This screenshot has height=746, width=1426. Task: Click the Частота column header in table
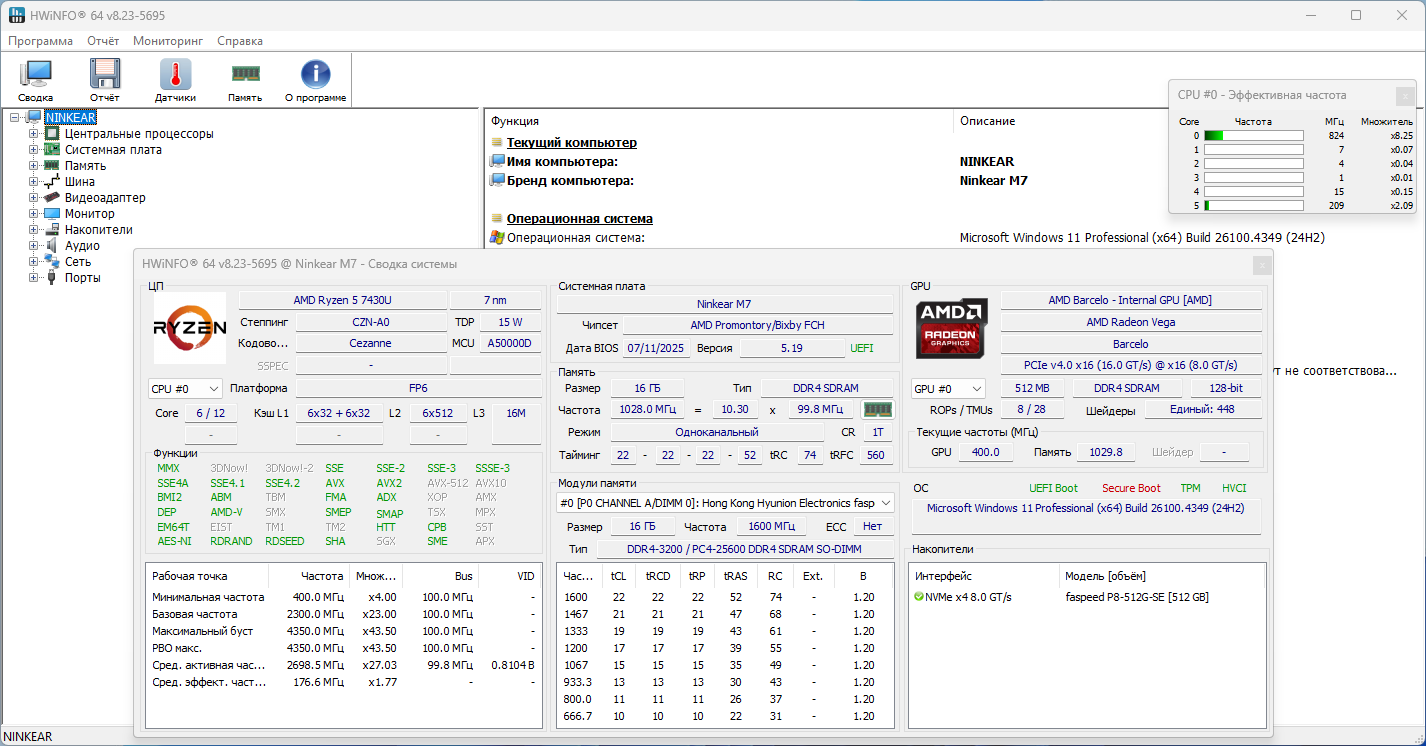point(322,576)
